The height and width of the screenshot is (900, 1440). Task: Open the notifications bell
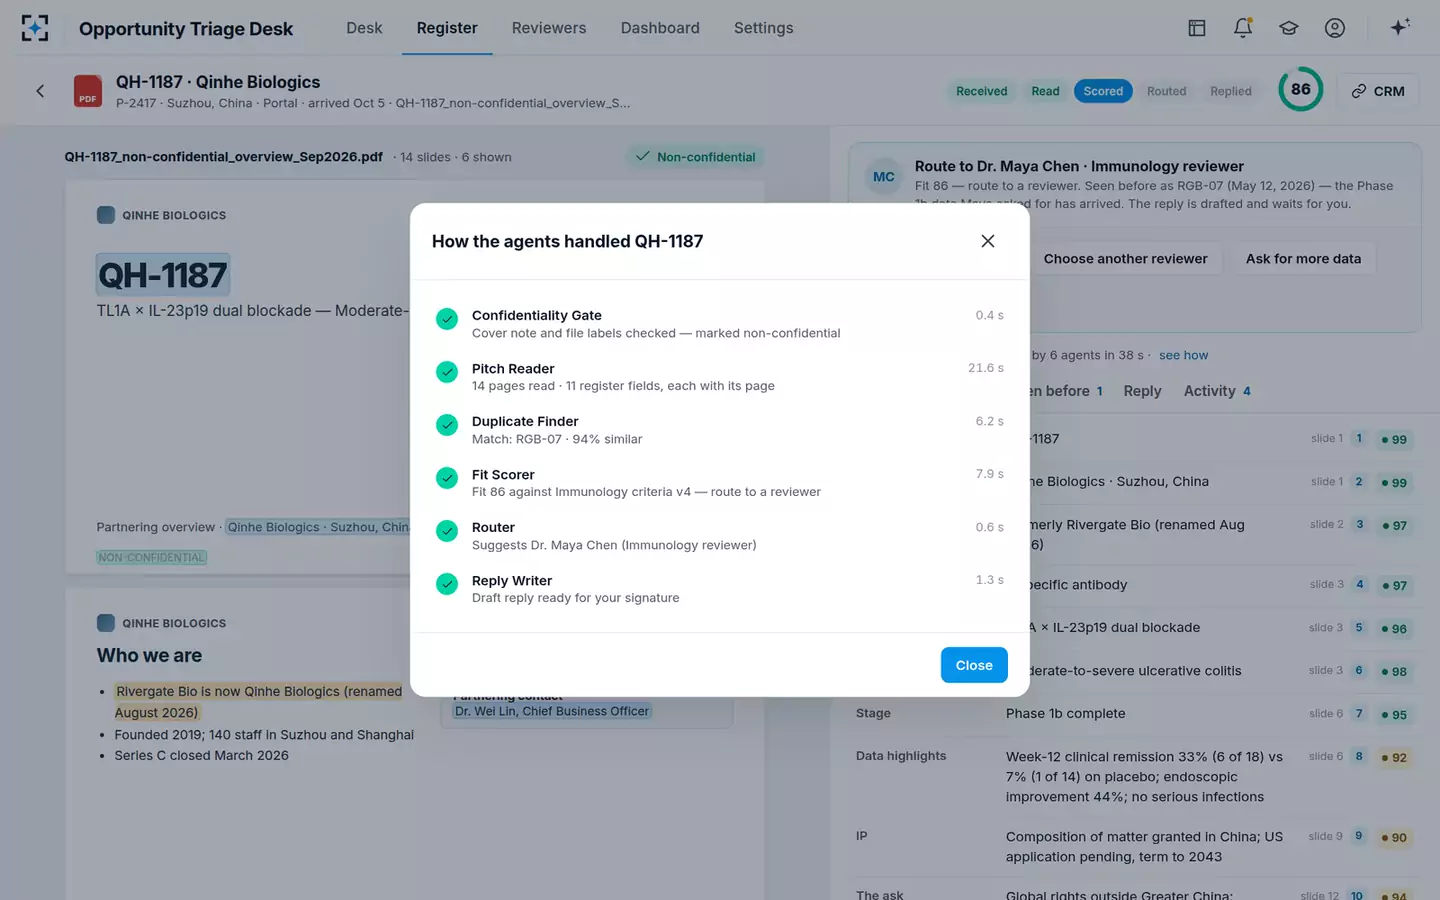(x=1243, y=28)
